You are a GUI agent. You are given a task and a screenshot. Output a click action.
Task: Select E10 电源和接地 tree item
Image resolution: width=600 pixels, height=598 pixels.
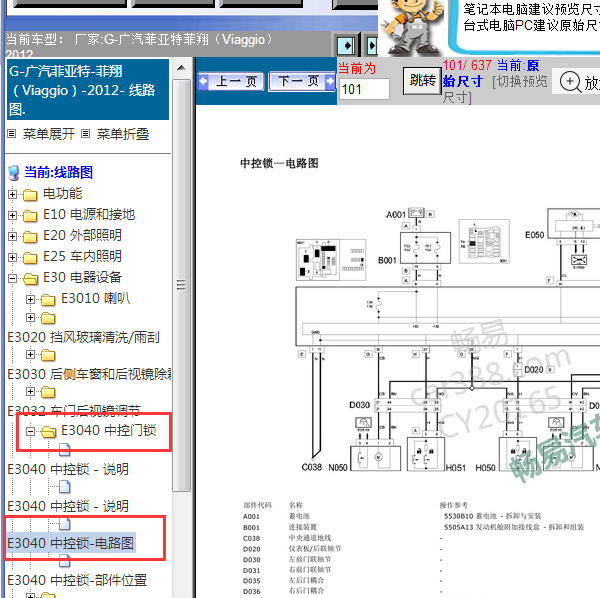(89, 215)
